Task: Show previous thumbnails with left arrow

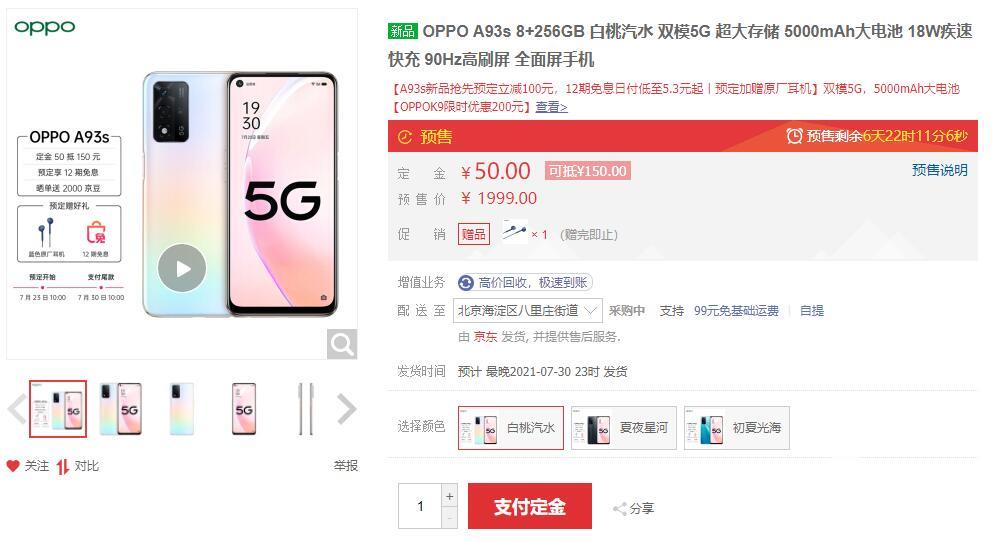Action: coord(17,409)
